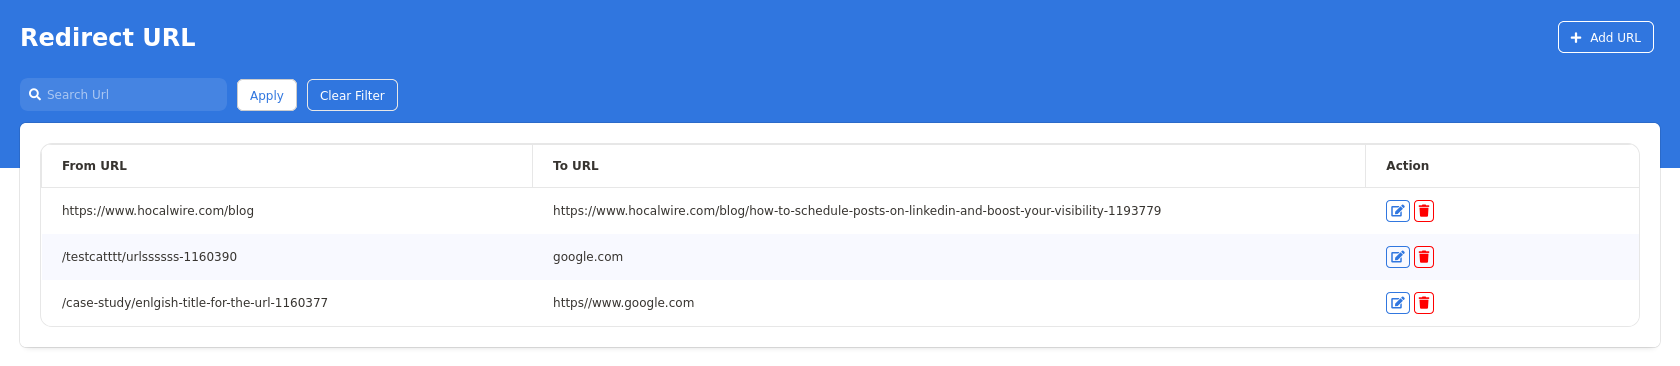Delete the /case-study/enlgish-title redirect row
Screen dimensions: 1680x366
(1424, 303)
